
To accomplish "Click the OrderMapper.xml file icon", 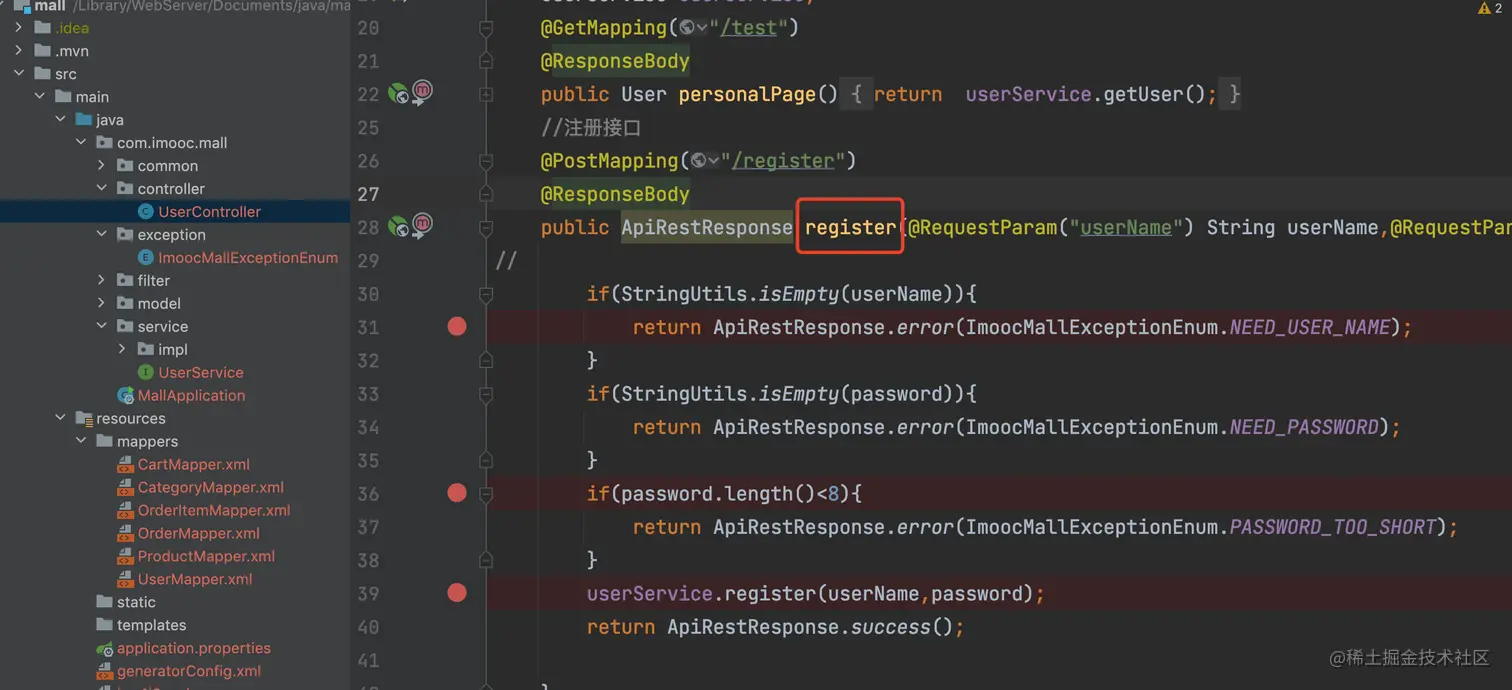I will (x=125, y=534).
